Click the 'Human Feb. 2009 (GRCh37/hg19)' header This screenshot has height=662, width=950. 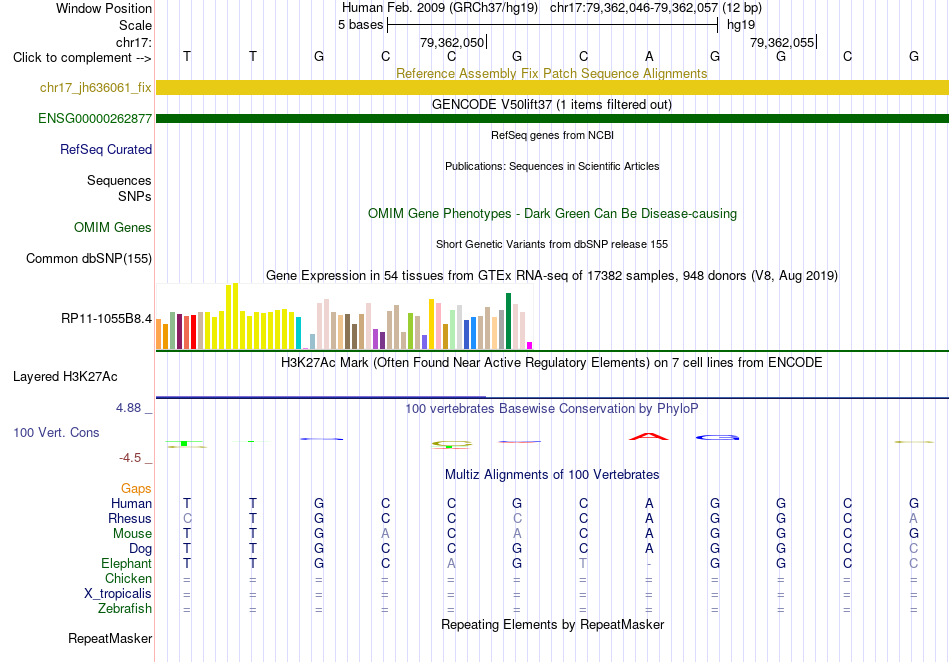click(440, 8)
